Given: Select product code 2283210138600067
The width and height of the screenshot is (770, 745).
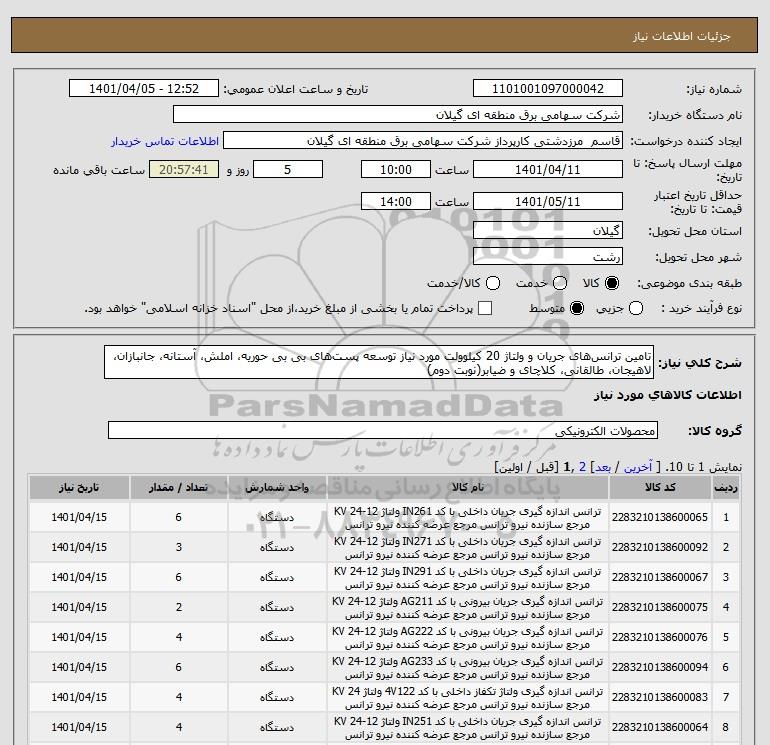Looking at the screenshot, I should tap(660, 577).
